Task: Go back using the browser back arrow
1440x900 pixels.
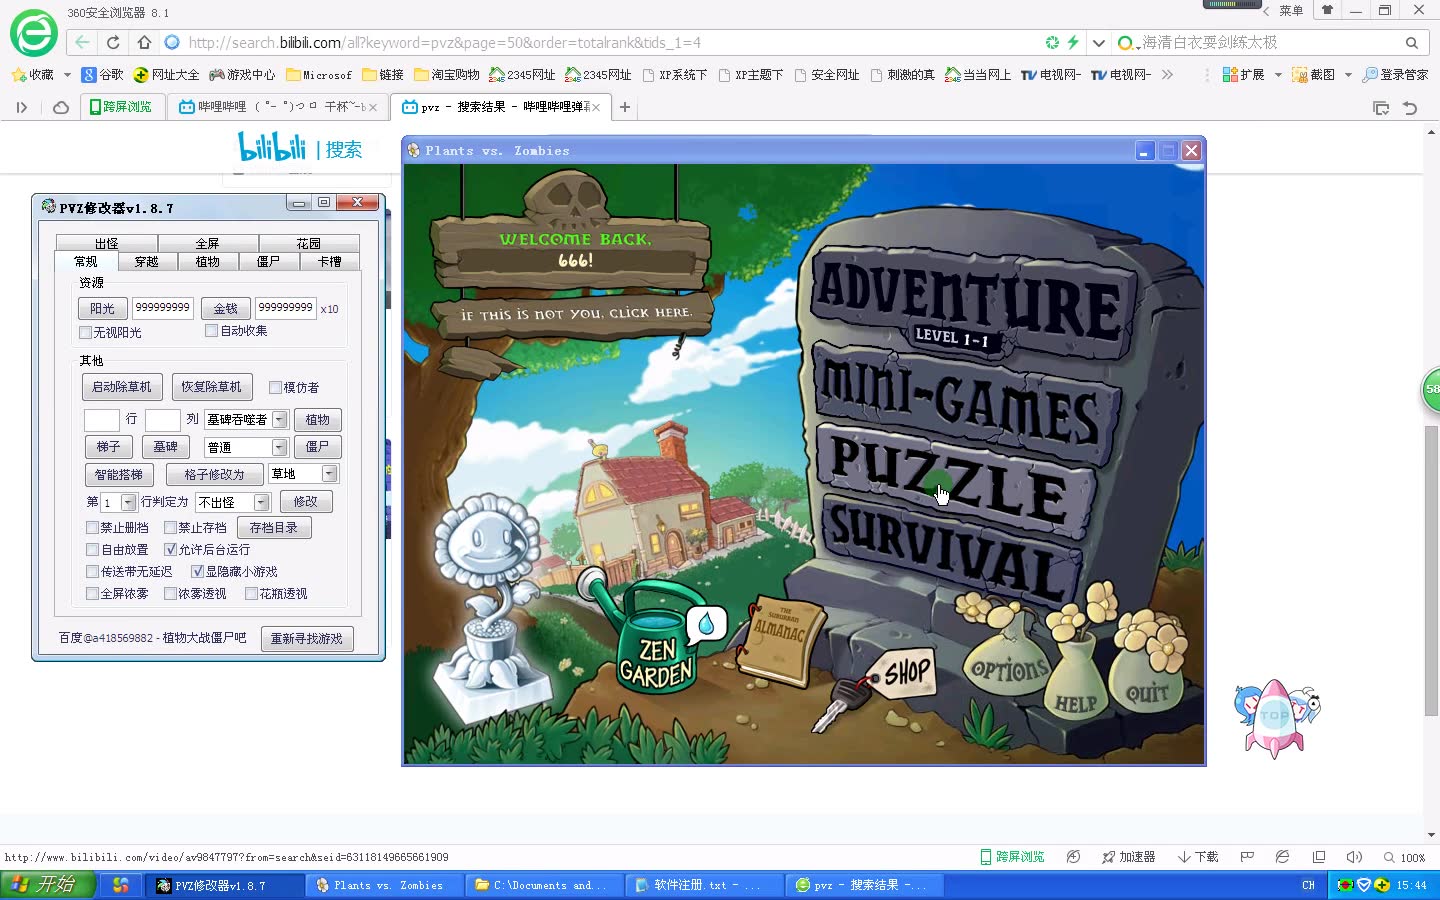Action: [x=82, y=42]
